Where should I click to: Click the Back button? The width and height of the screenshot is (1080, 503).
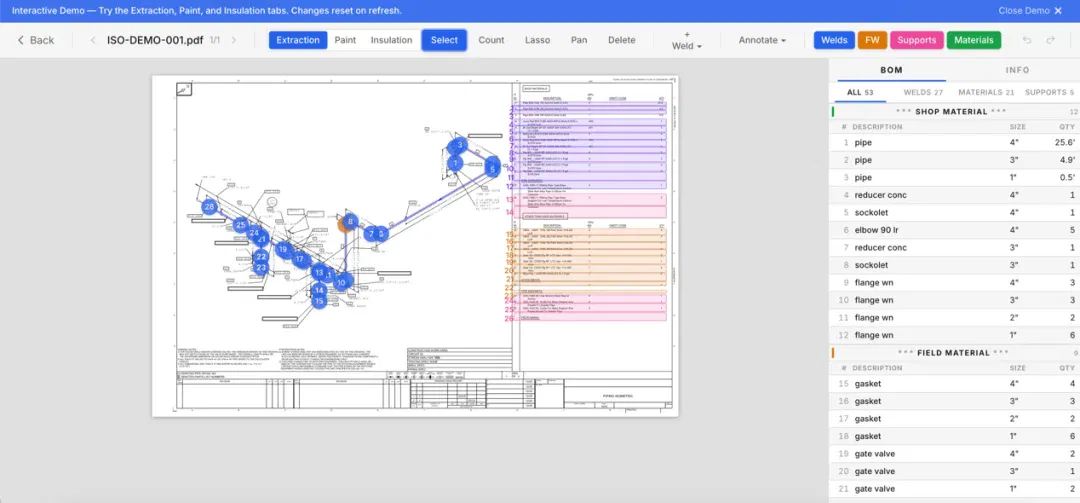coord(36,40)
